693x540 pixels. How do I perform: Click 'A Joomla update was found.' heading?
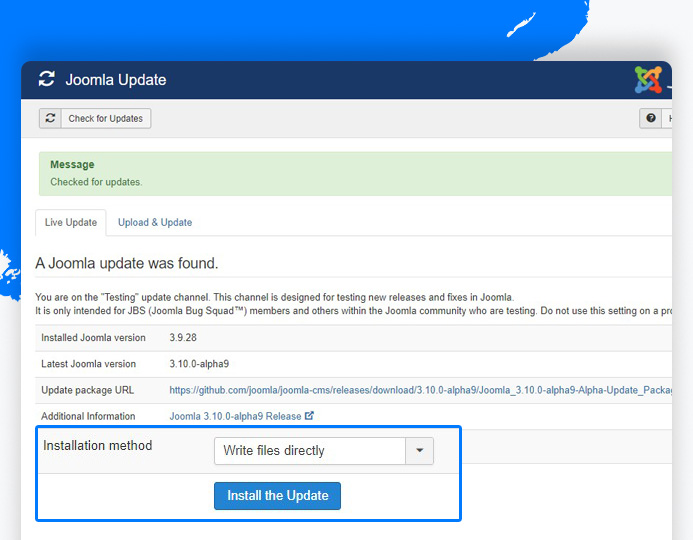(x=127, y=263)
